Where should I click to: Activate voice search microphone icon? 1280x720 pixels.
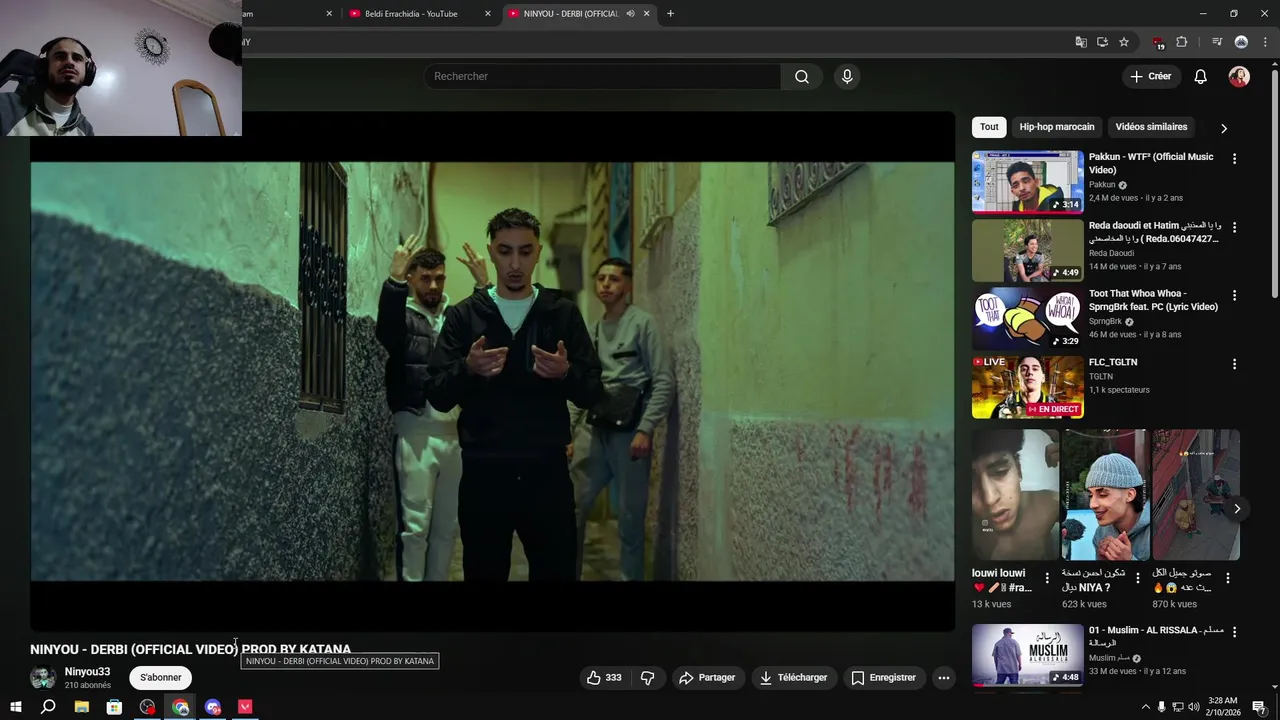click(847, 77)
